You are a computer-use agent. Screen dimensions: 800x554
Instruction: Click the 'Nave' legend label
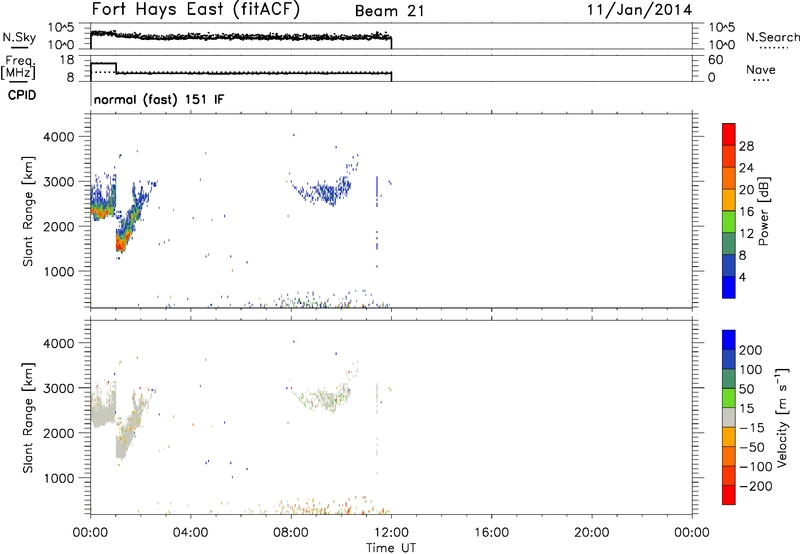click(x=761, y=69)
